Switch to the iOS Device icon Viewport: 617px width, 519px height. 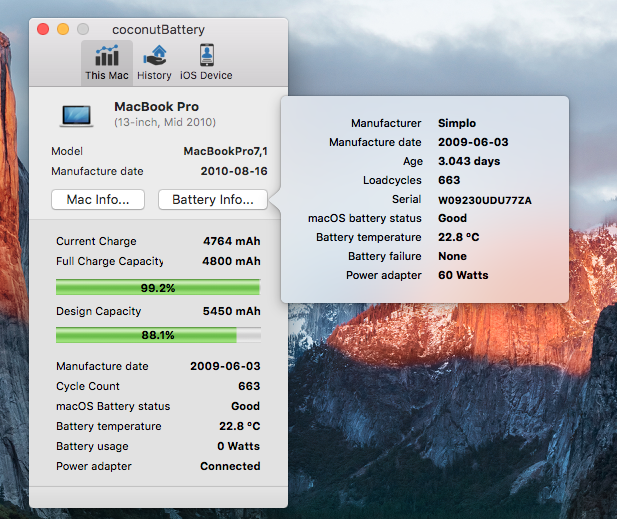click(x=206, y=63)
